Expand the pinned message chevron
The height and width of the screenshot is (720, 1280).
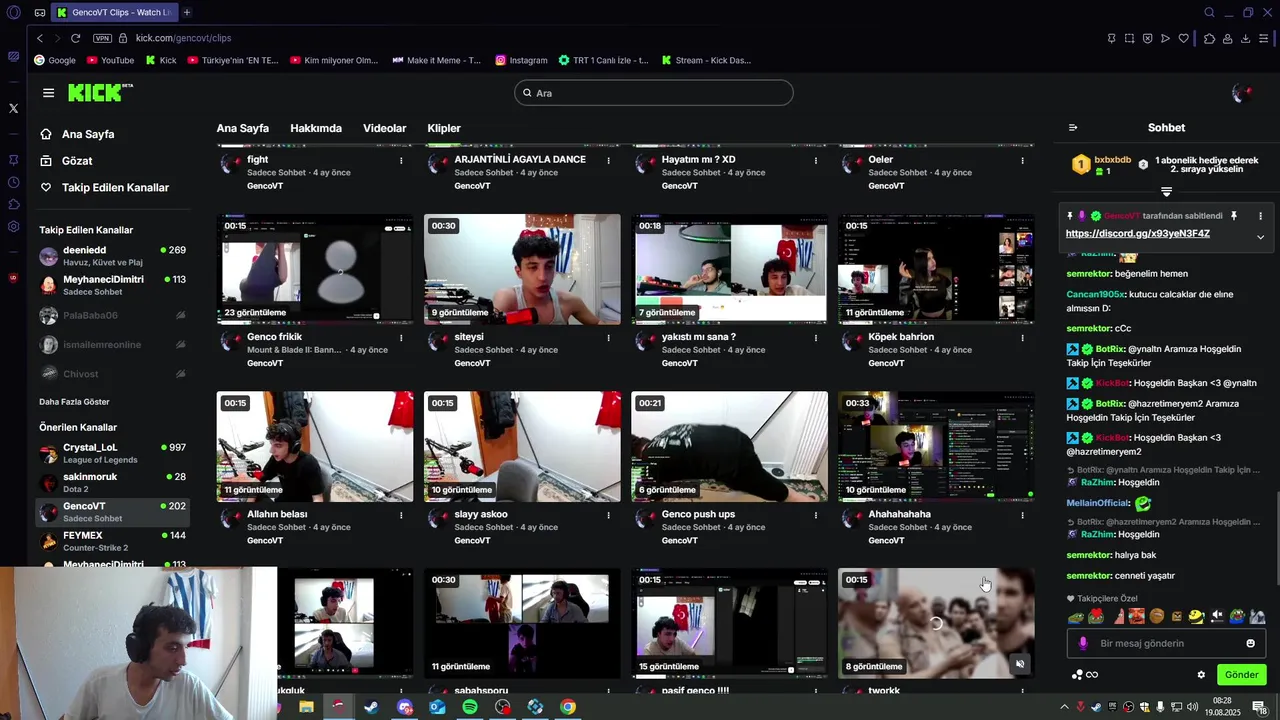[x=1260, y=237]
